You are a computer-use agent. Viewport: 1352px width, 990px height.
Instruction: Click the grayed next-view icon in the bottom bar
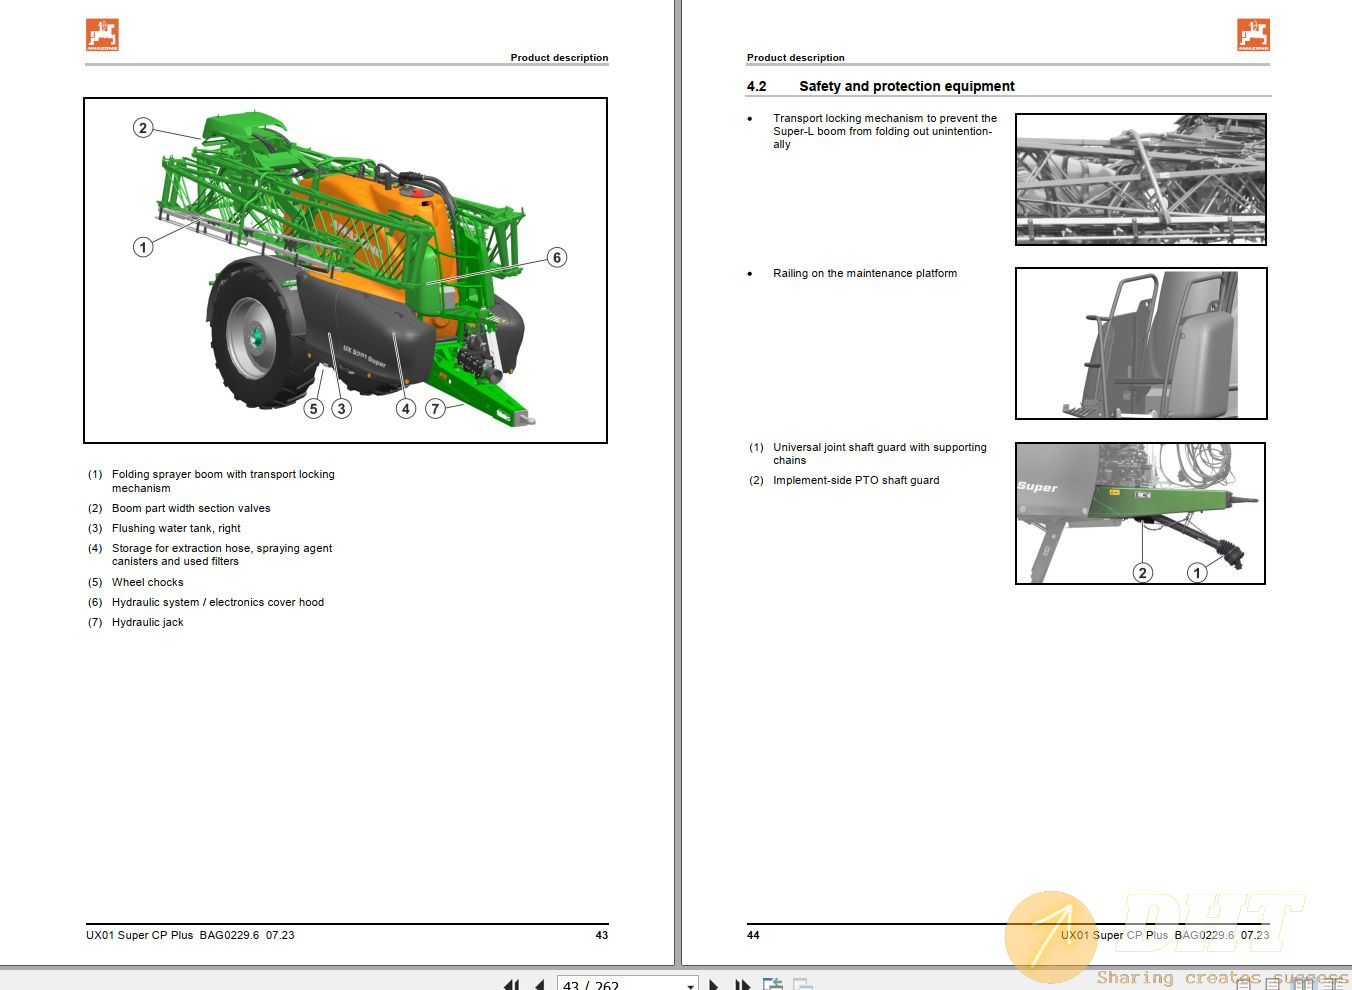tap(802, 984)
